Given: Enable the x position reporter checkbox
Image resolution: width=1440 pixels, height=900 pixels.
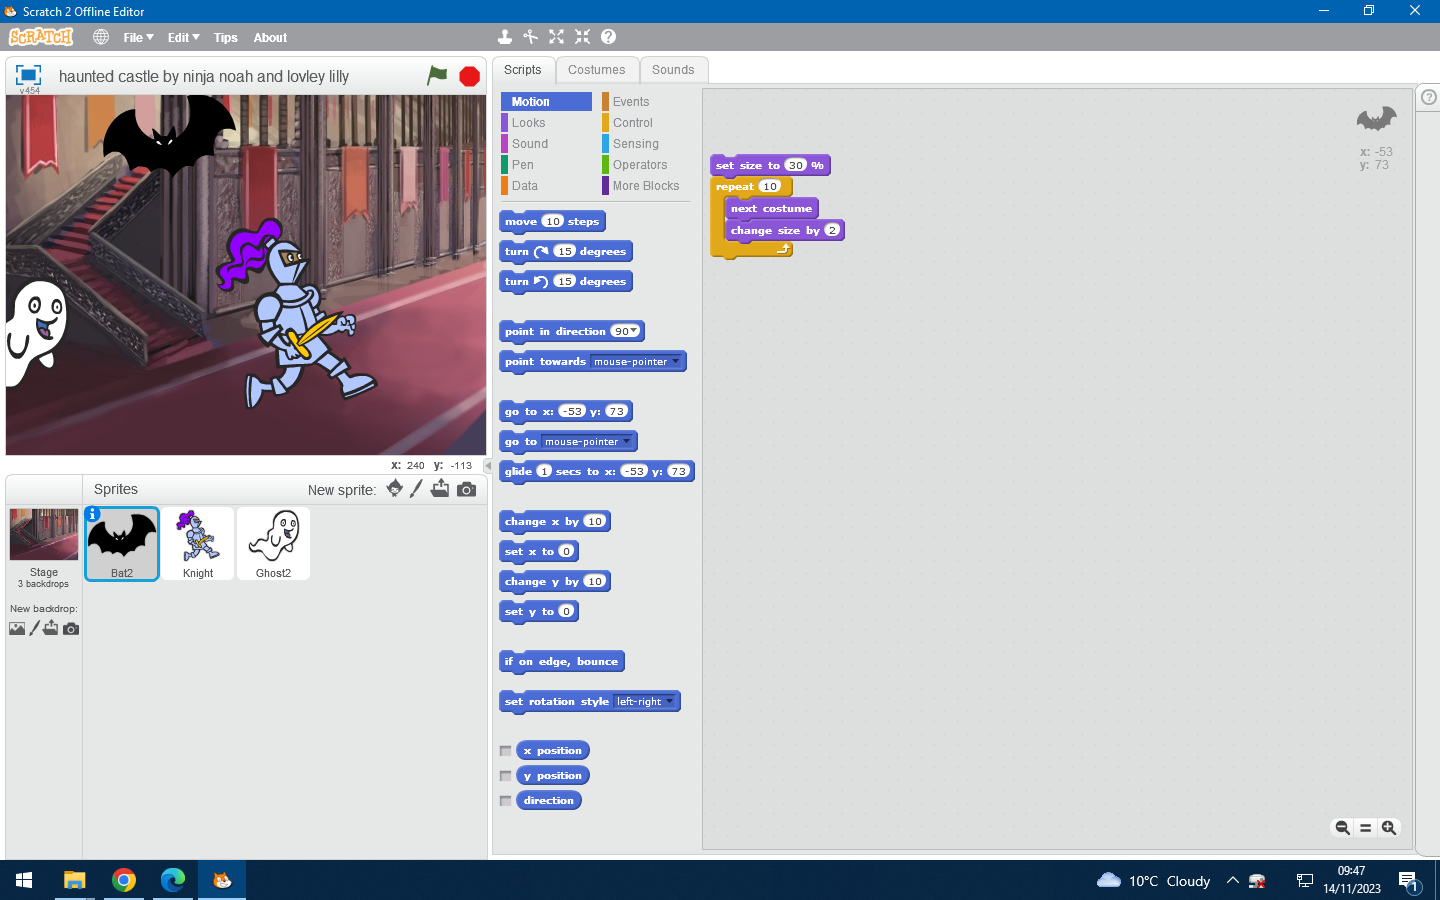Looking at the screenshot, I should point(506,751).
